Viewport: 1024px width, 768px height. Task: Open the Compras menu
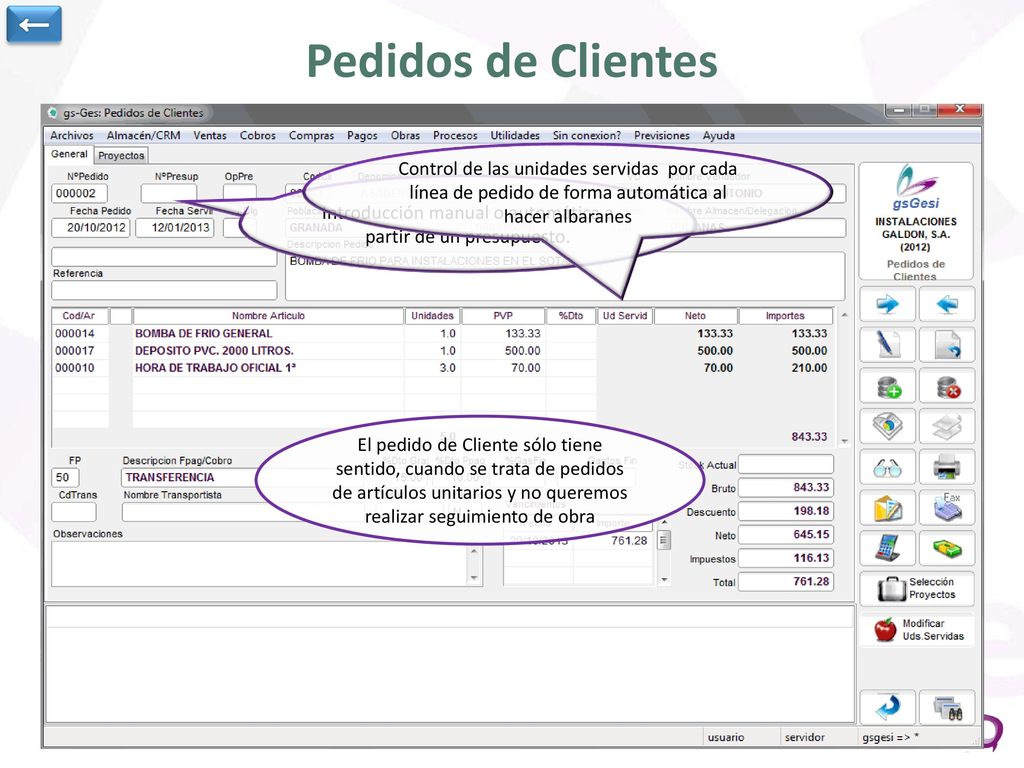pos(312,135)
